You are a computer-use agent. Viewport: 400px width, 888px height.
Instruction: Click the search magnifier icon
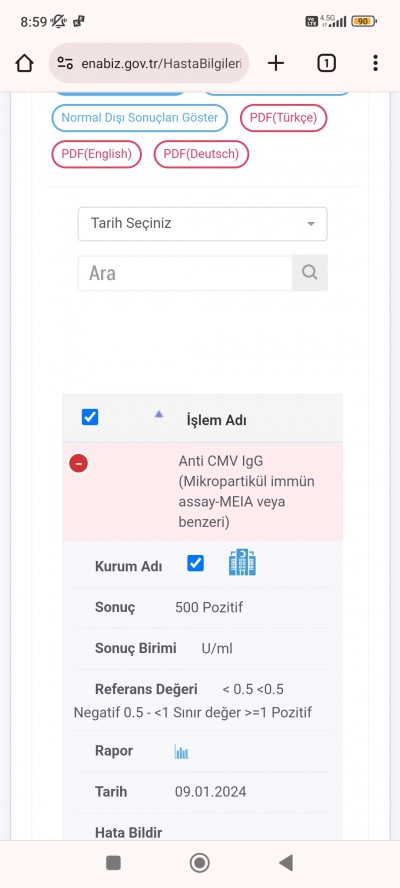[x=309, y=273]
